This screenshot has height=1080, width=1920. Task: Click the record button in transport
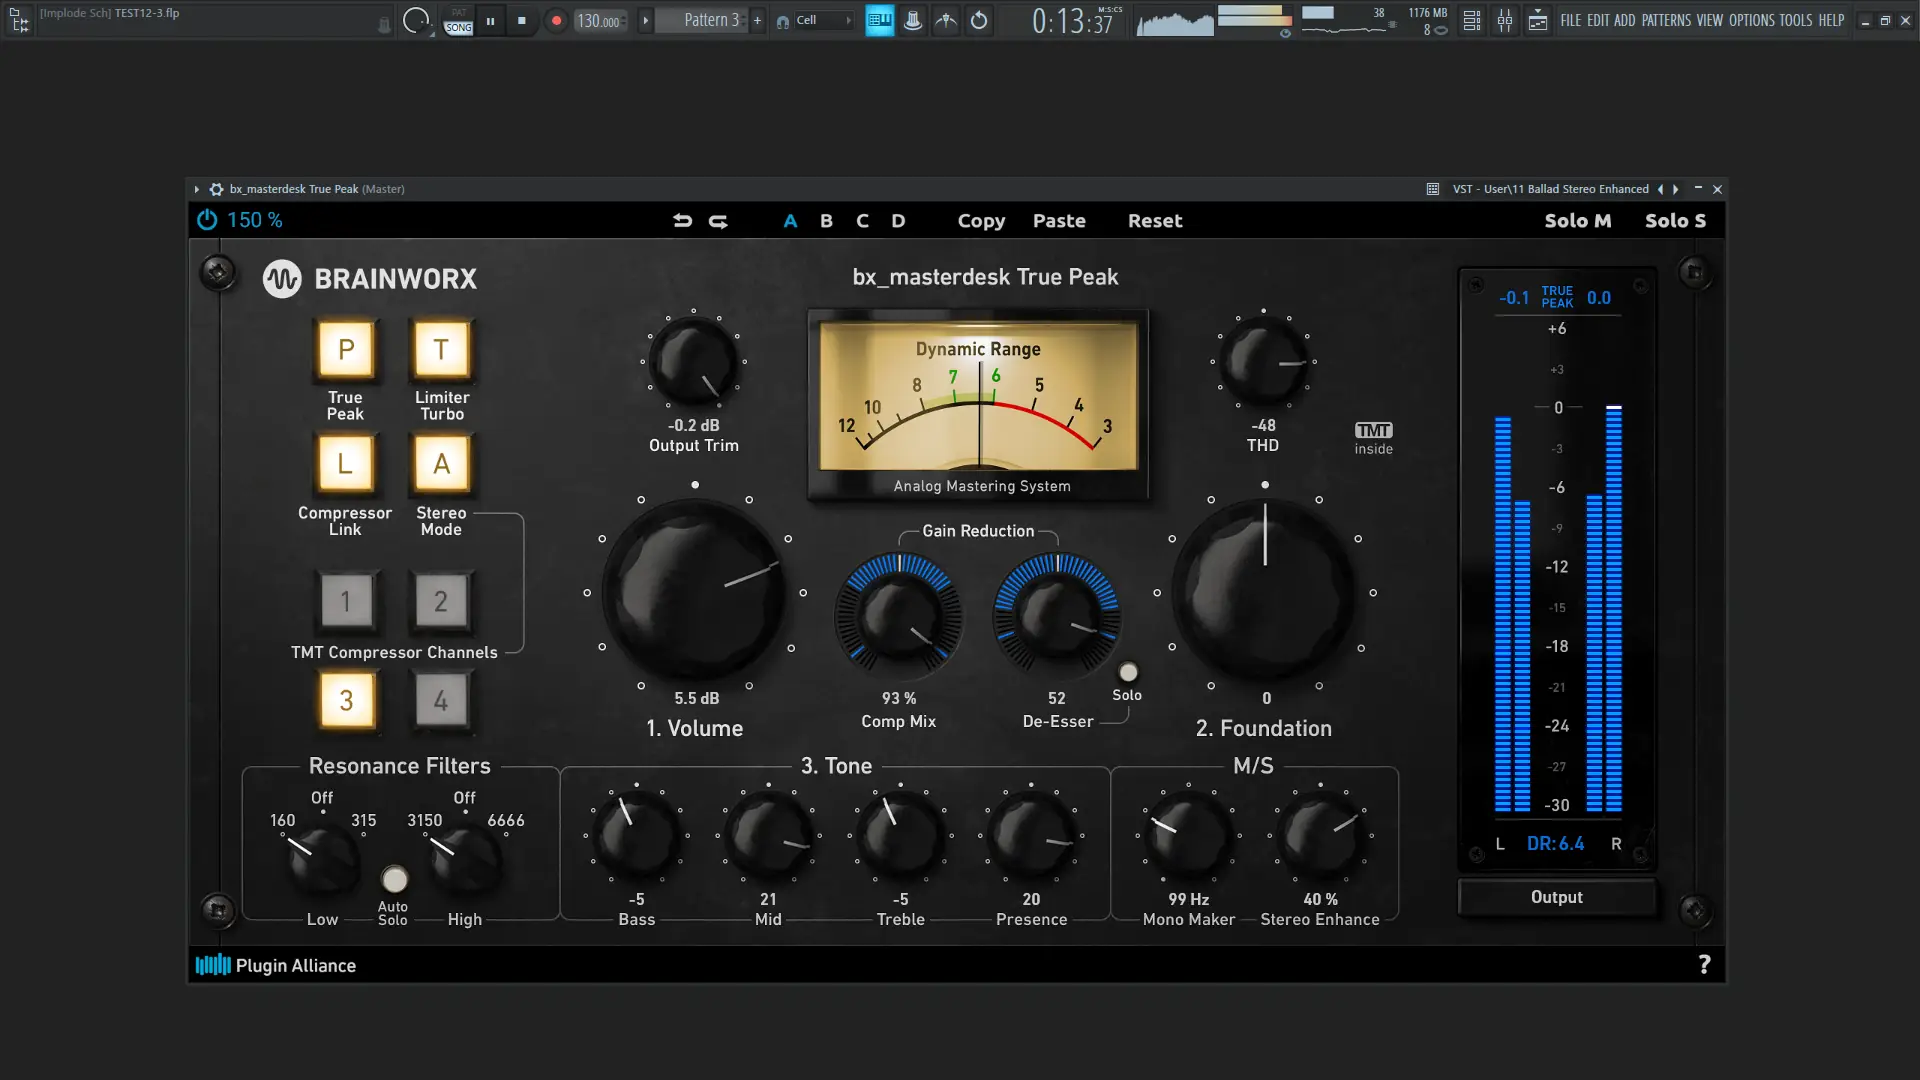[x=556, y=20]
